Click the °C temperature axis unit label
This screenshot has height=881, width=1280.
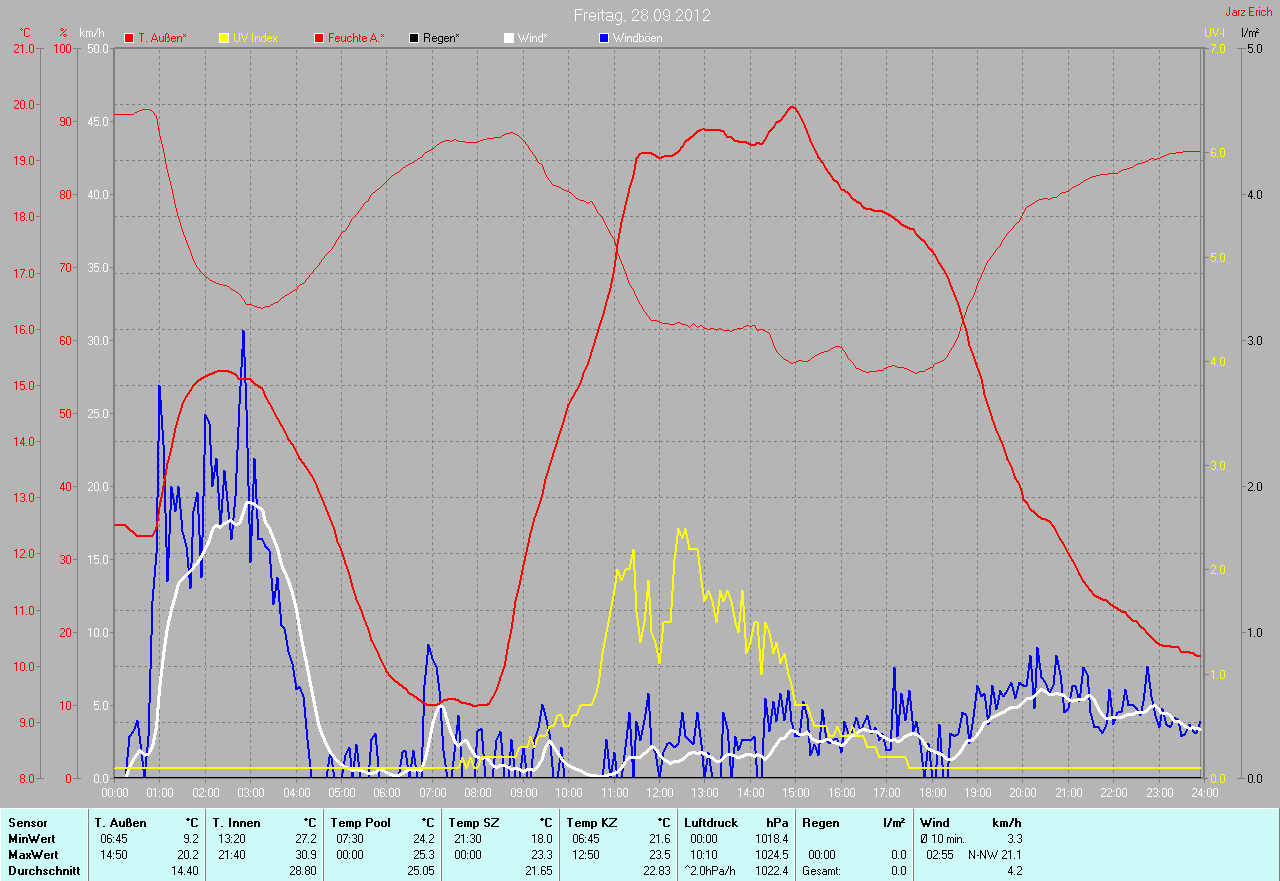point(25,33)
